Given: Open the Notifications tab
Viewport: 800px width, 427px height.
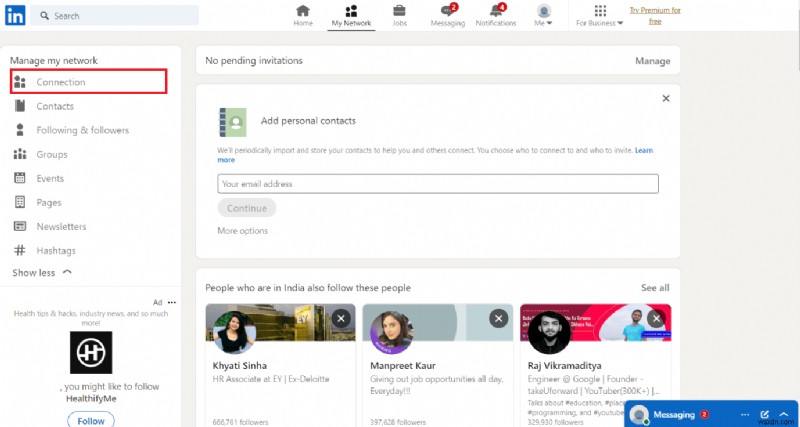Looking at the screenshot, I should point(496,16).
